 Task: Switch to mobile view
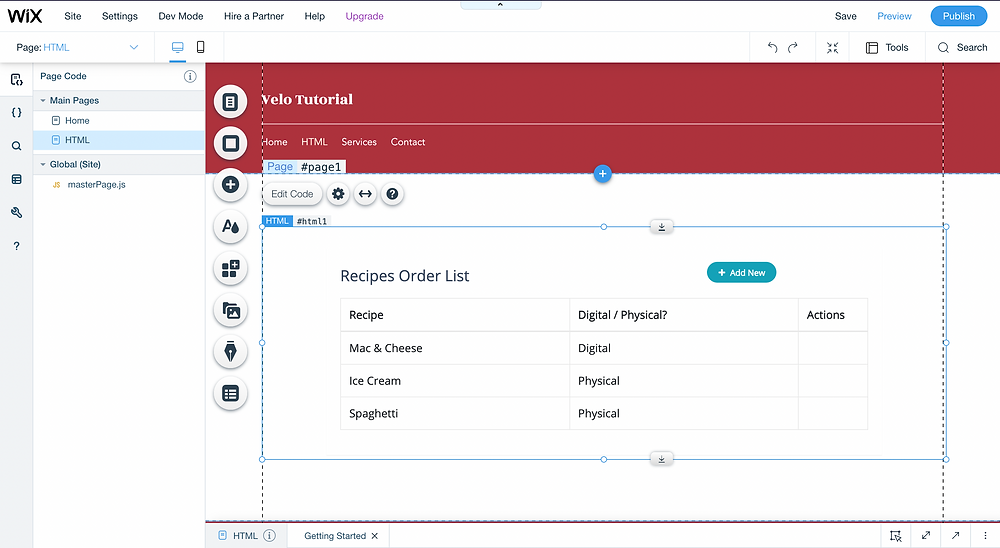pyautogui.click(x=200, y=47)
